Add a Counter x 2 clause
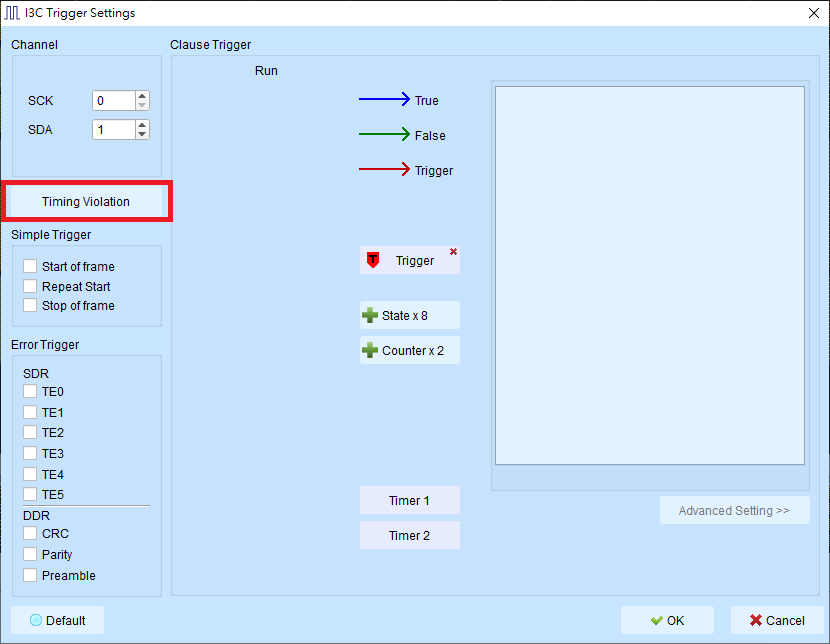Image resolution: width=830 pixels, height=644 pixels. [x=410, y=350]
